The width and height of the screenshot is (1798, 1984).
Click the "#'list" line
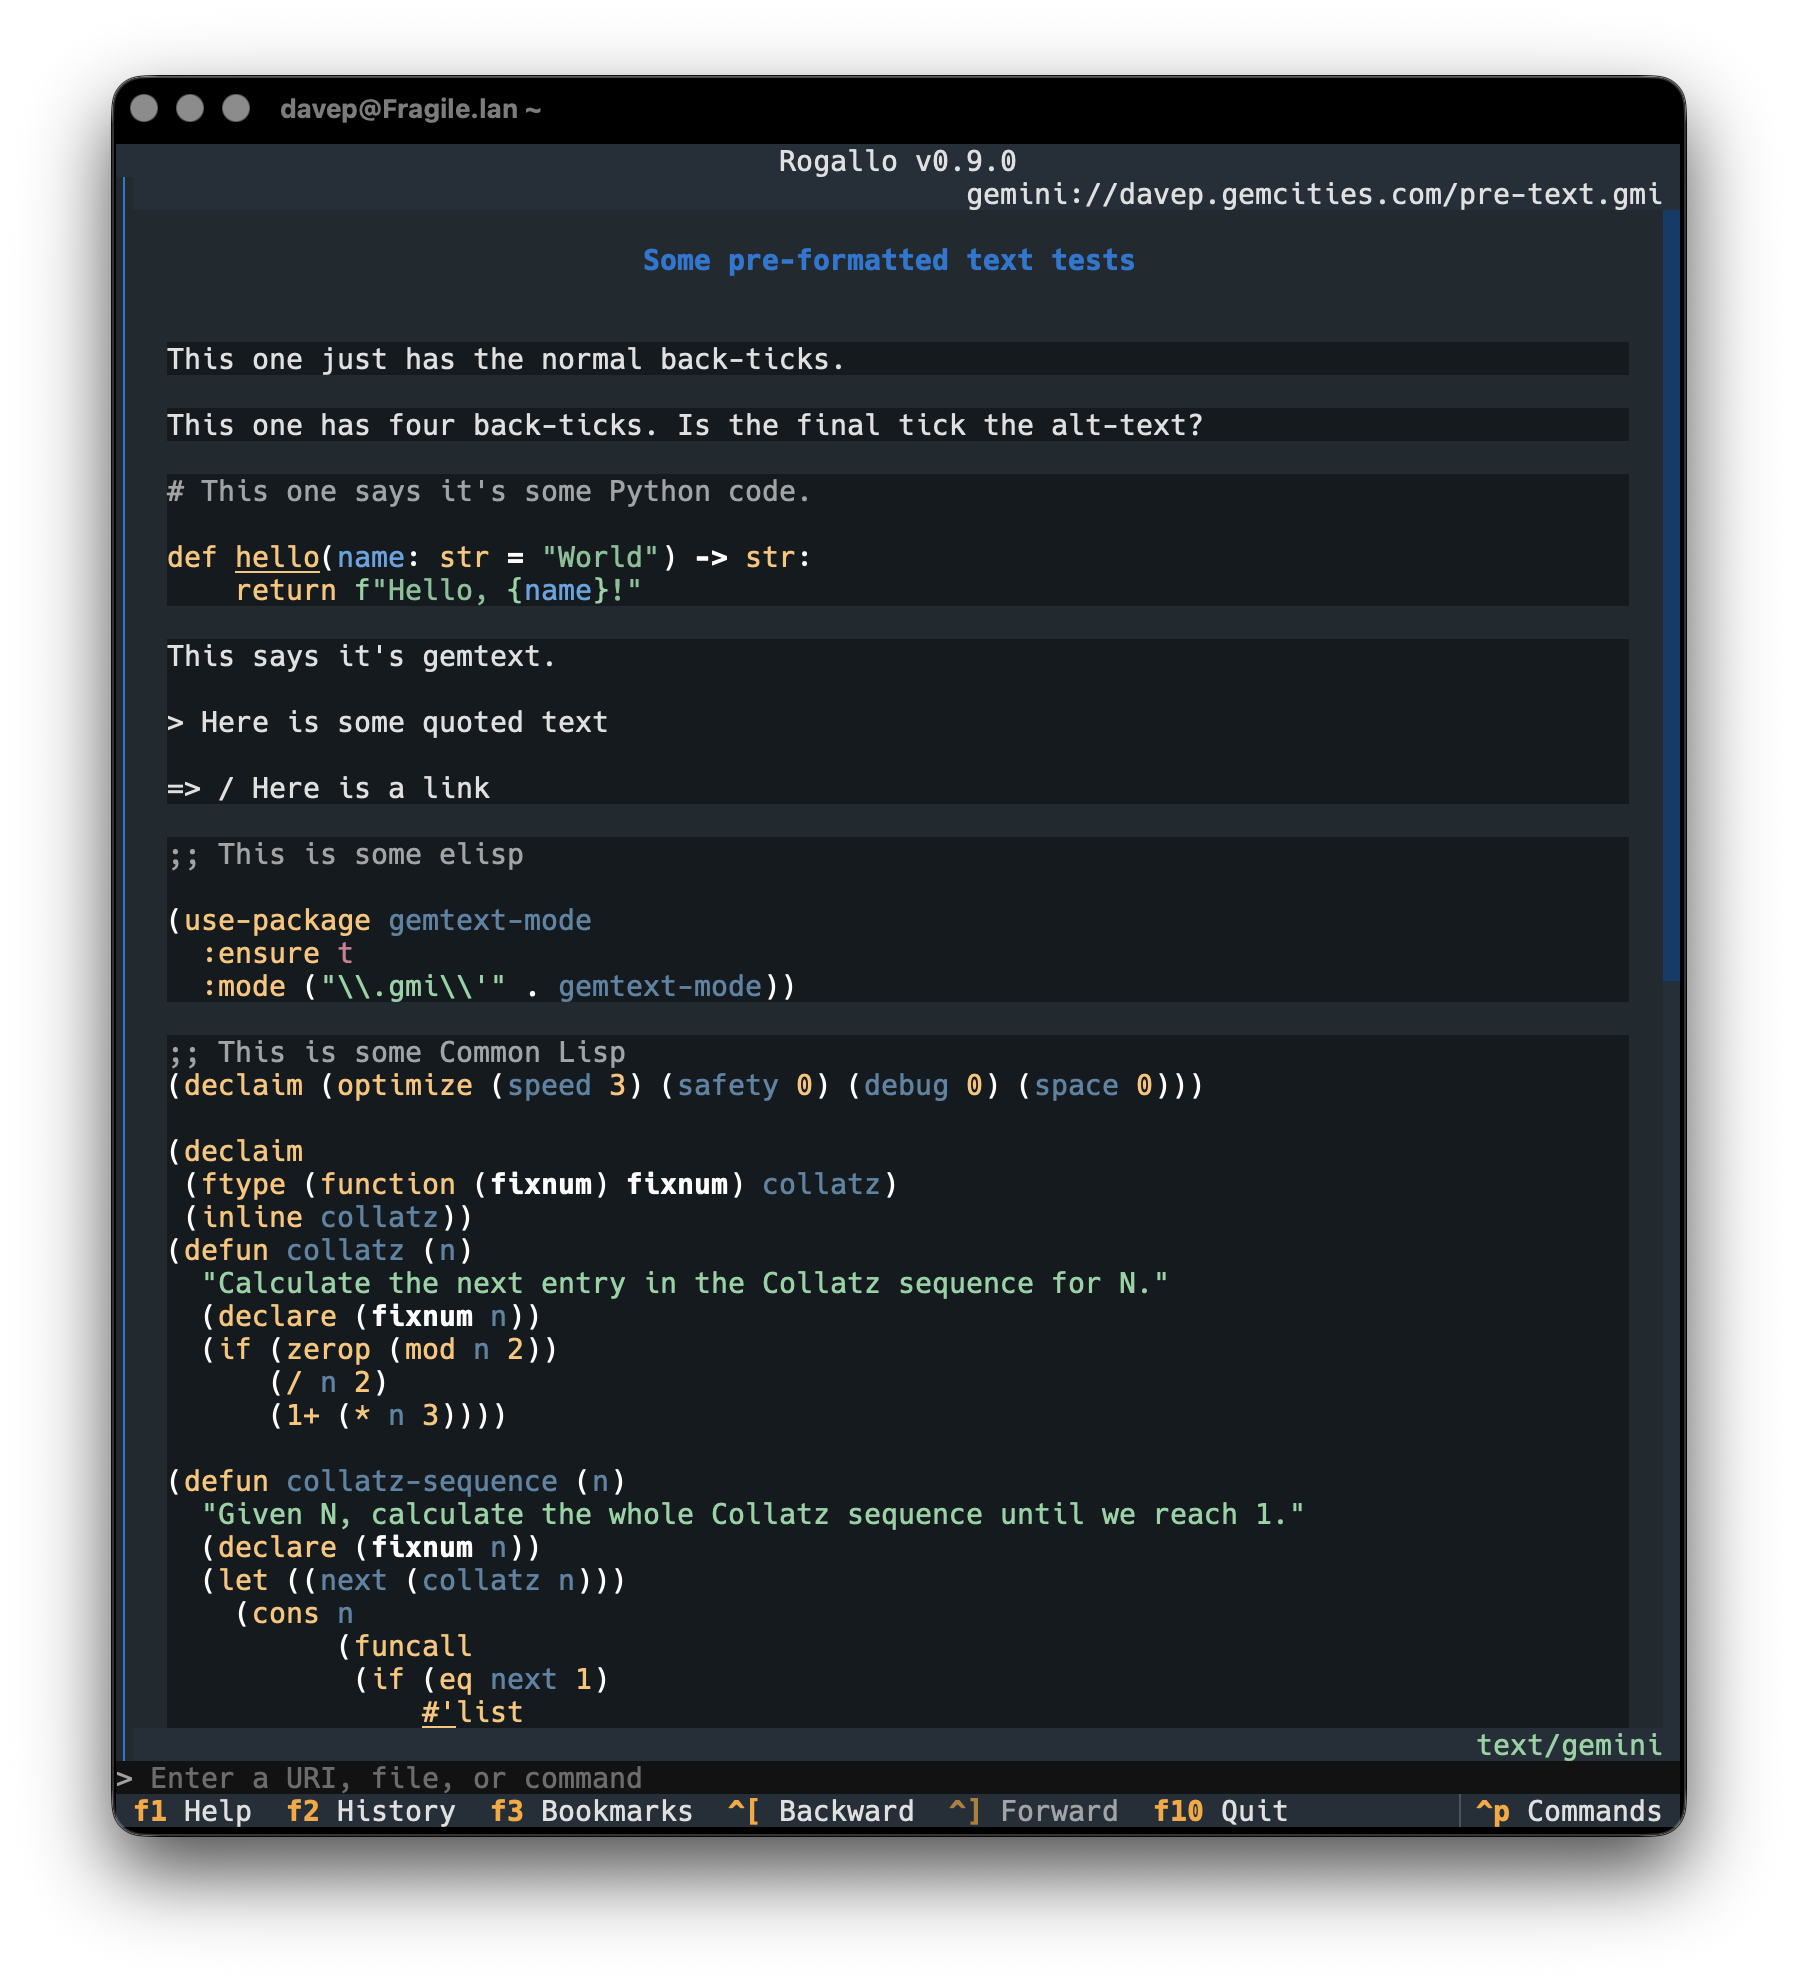[472, 1712]
